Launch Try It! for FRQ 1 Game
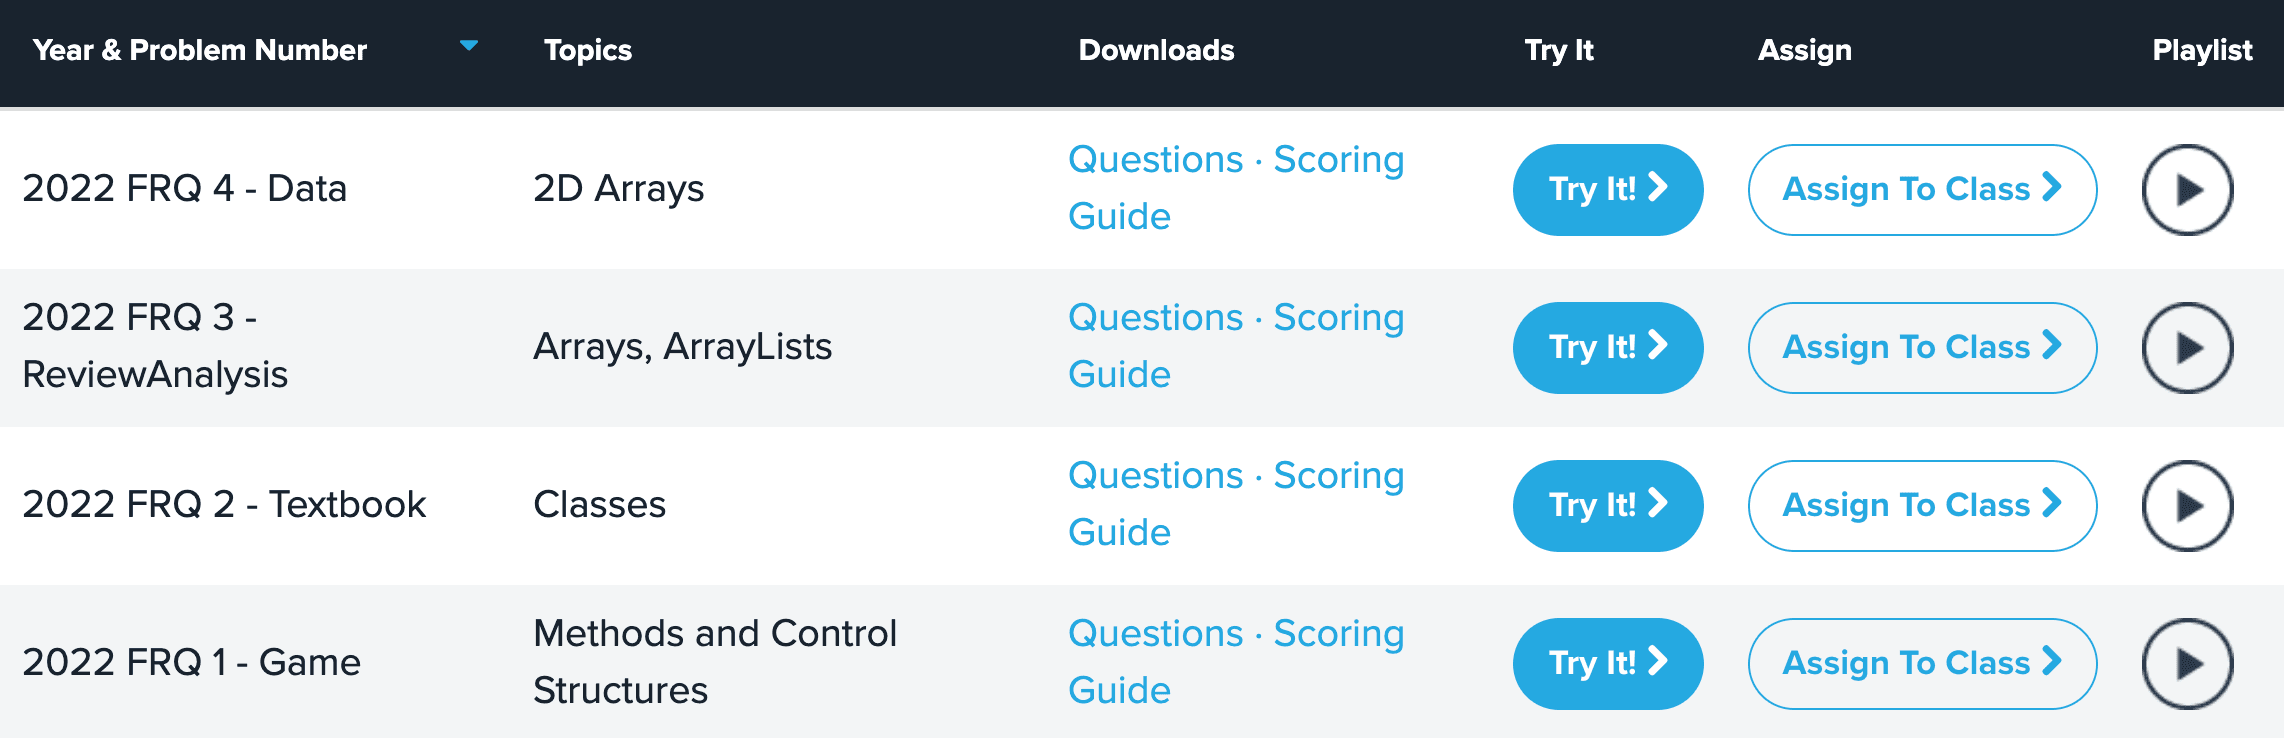 pyautogui.click(x=1607, y=664)
